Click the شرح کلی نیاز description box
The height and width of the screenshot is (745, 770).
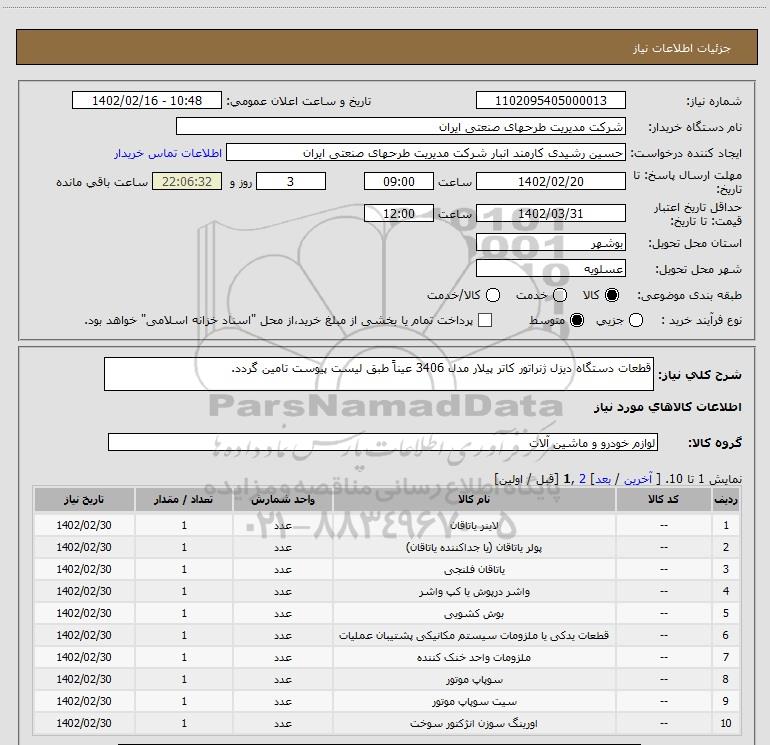tap(379, 374)
